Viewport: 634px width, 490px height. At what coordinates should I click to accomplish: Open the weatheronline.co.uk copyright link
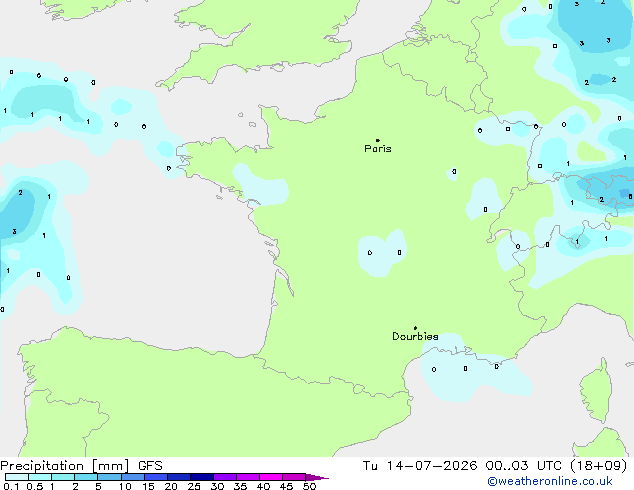coord(550,481)
